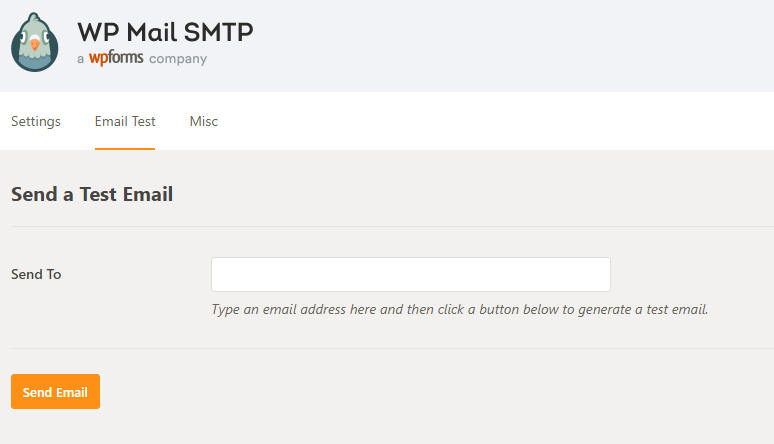
Task: Click the pigeon mascot's orange beak
Action: pos(35,45)
